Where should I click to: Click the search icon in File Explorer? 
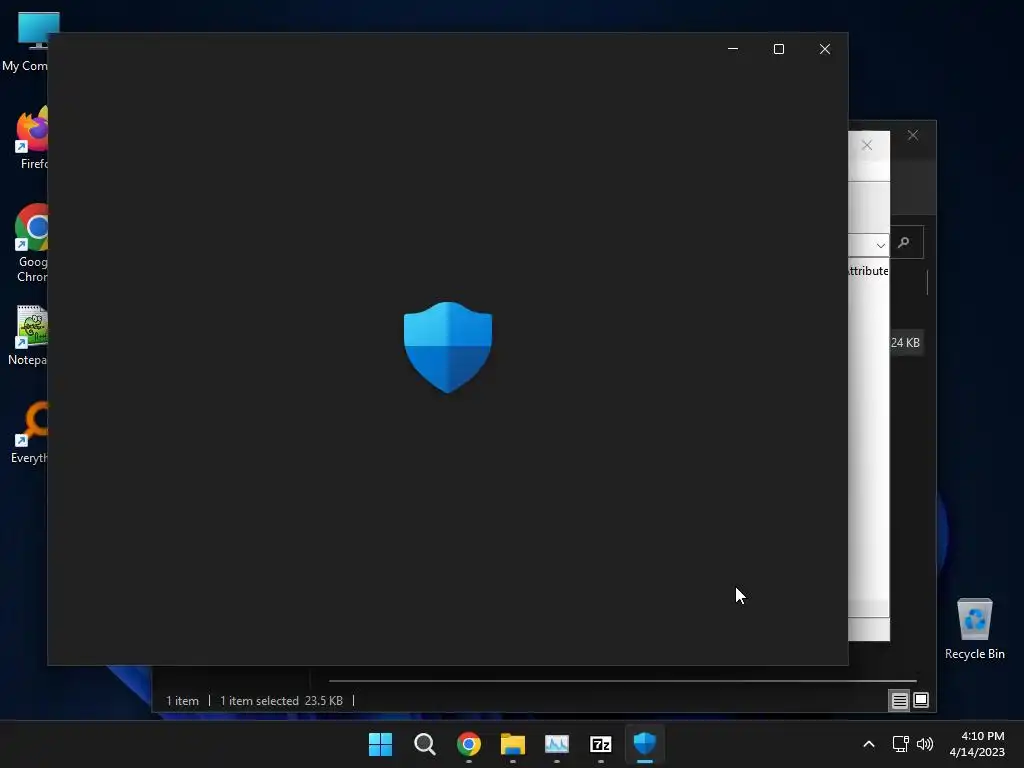point(904,243)
